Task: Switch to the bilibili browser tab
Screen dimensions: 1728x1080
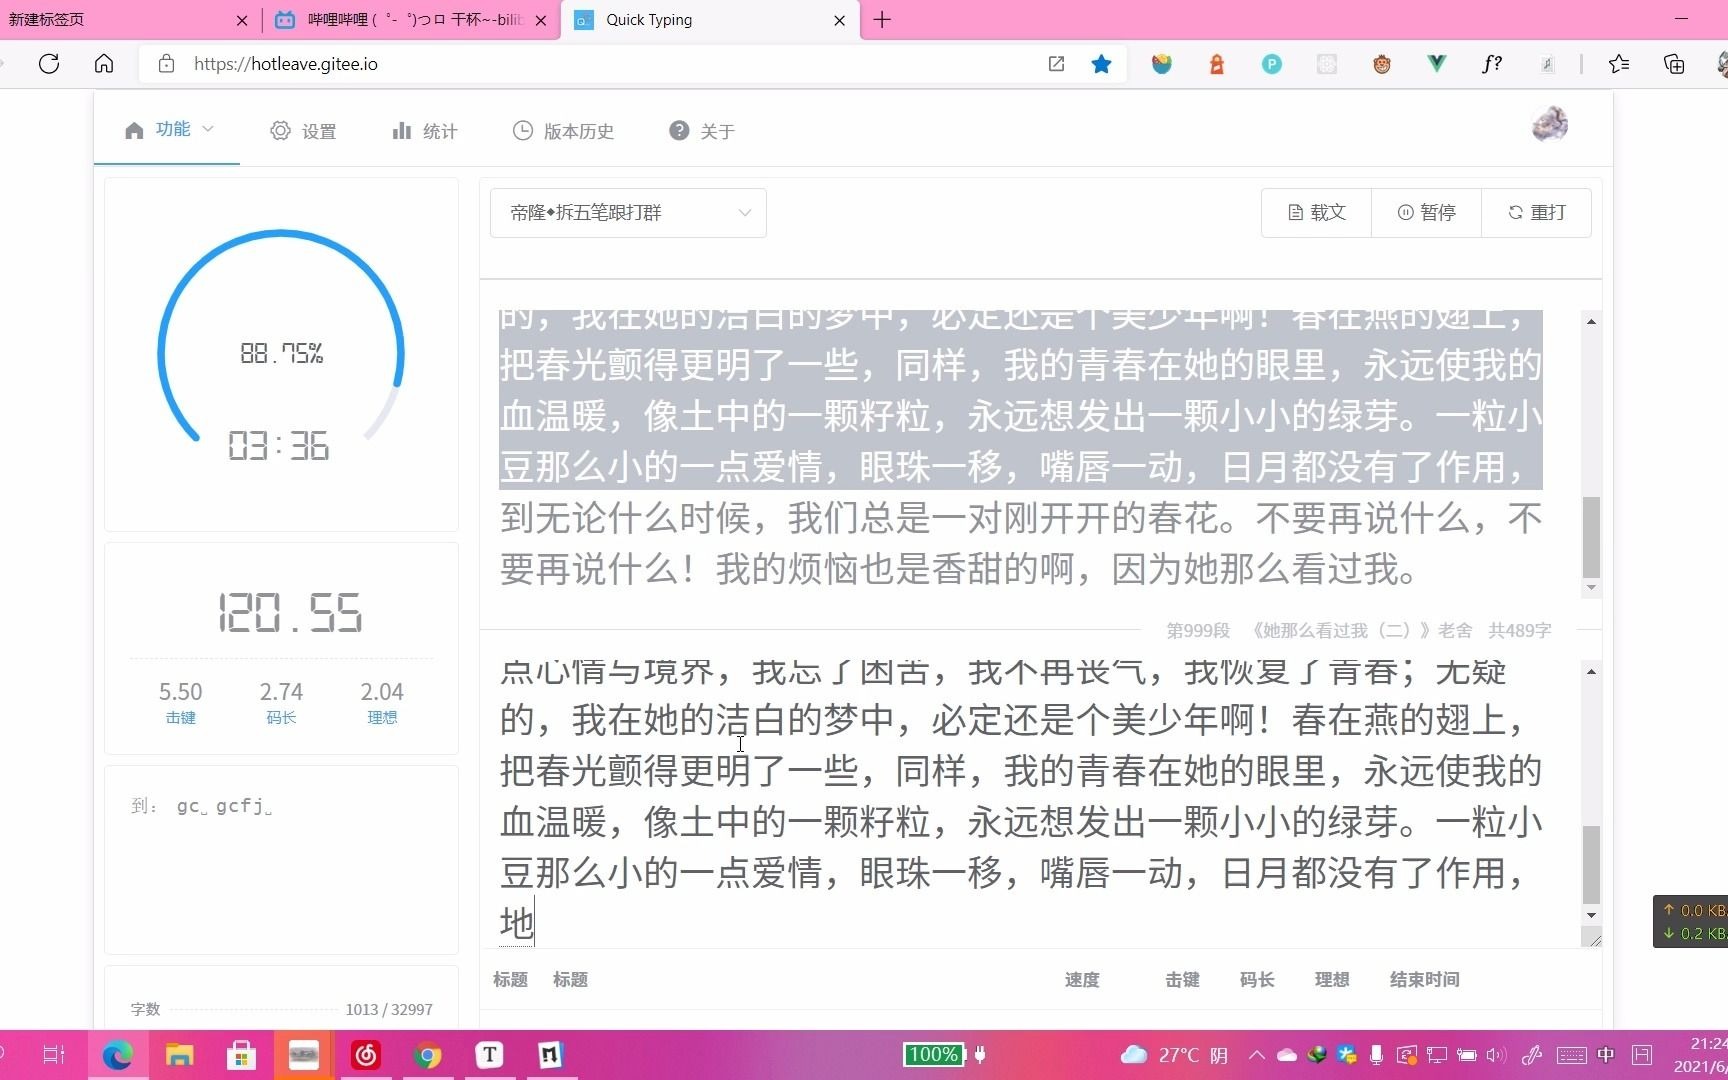Action: click(410, 20)
